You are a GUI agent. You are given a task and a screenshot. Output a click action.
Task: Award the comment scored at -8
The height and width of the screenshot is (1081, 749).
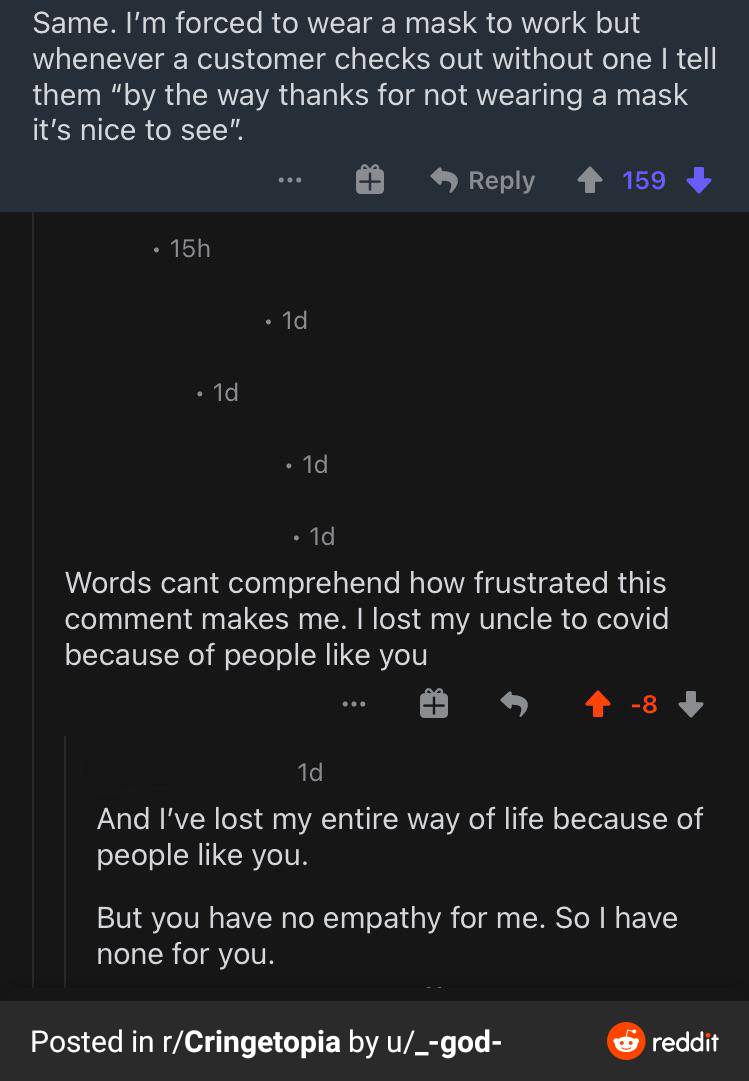434,703
